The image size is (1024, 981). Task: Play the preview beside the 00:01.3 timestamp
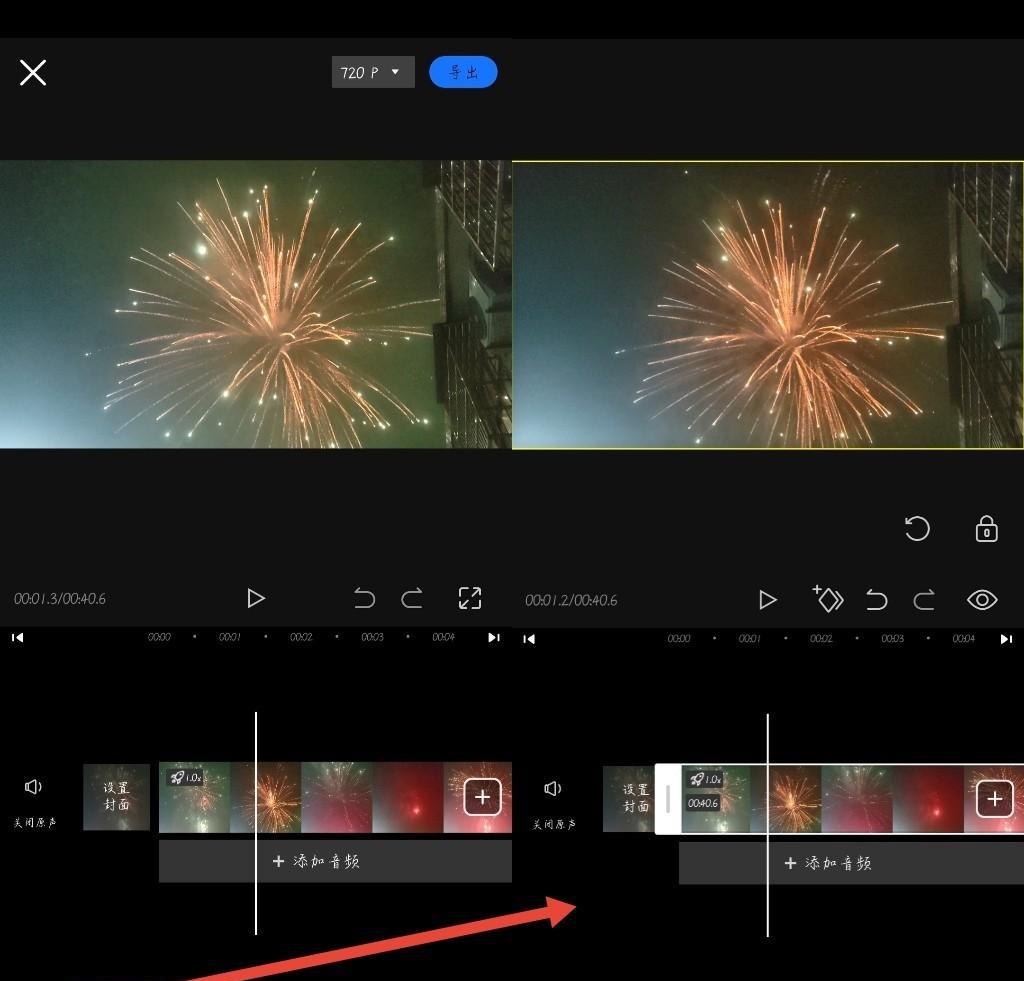[256, 598]
